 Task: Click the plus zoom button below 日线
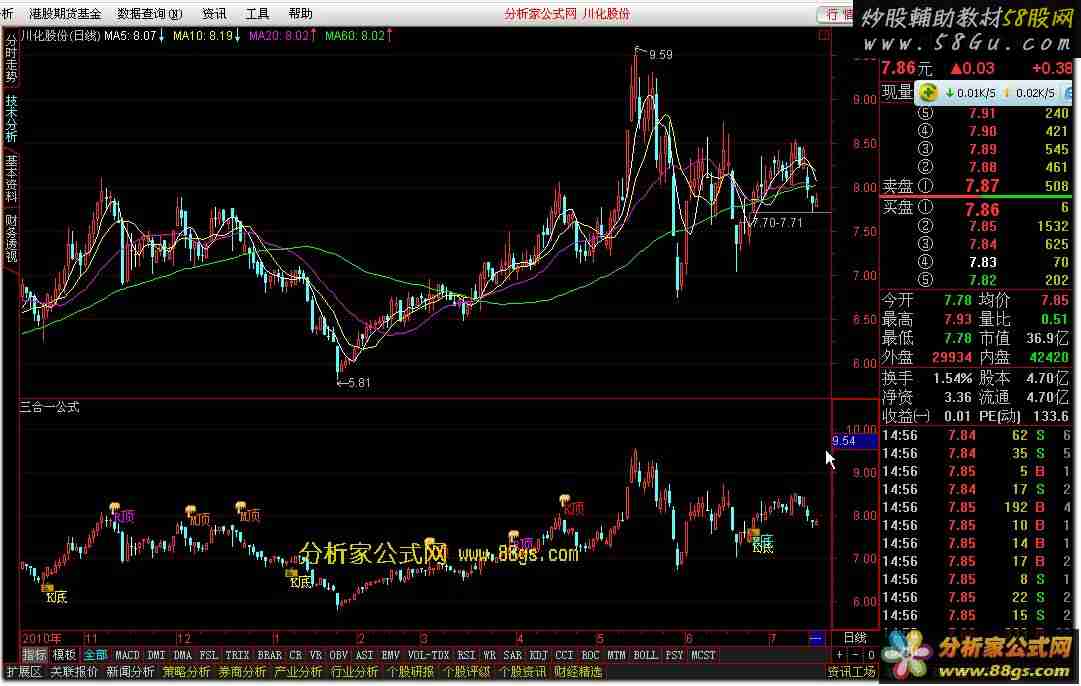coord(840,655)
